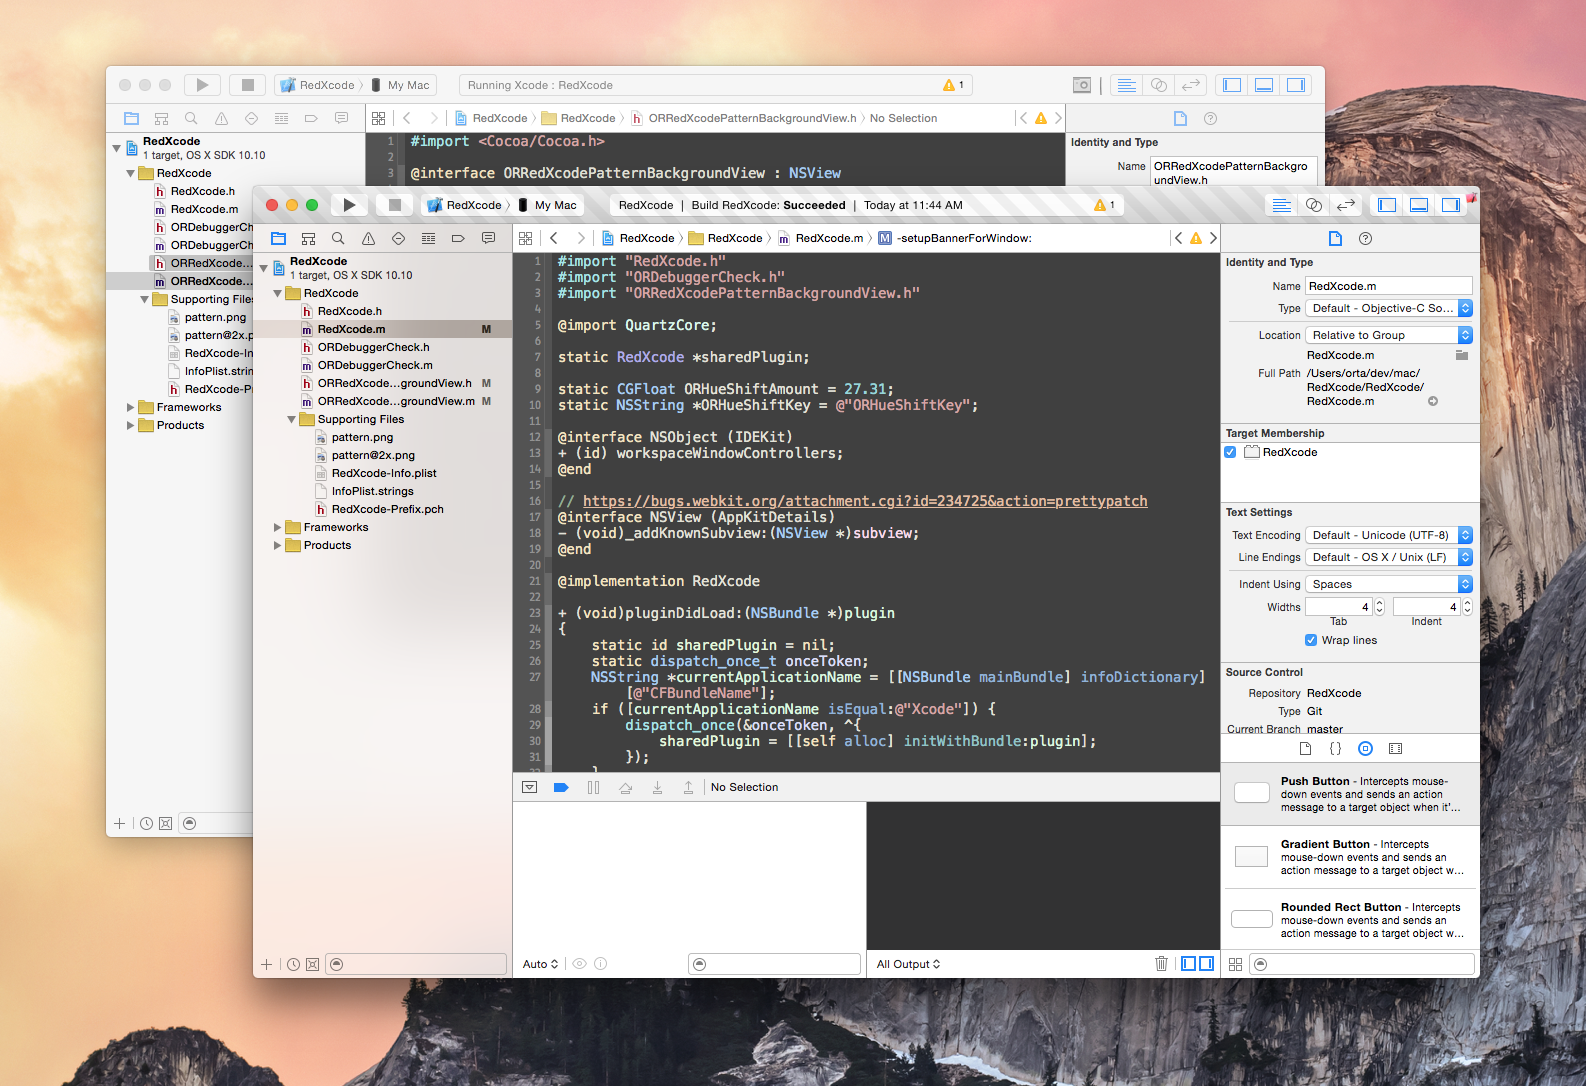Click the Indent width stepper
This screenshot has width=1586, height=1086.
click(1468, 607)
